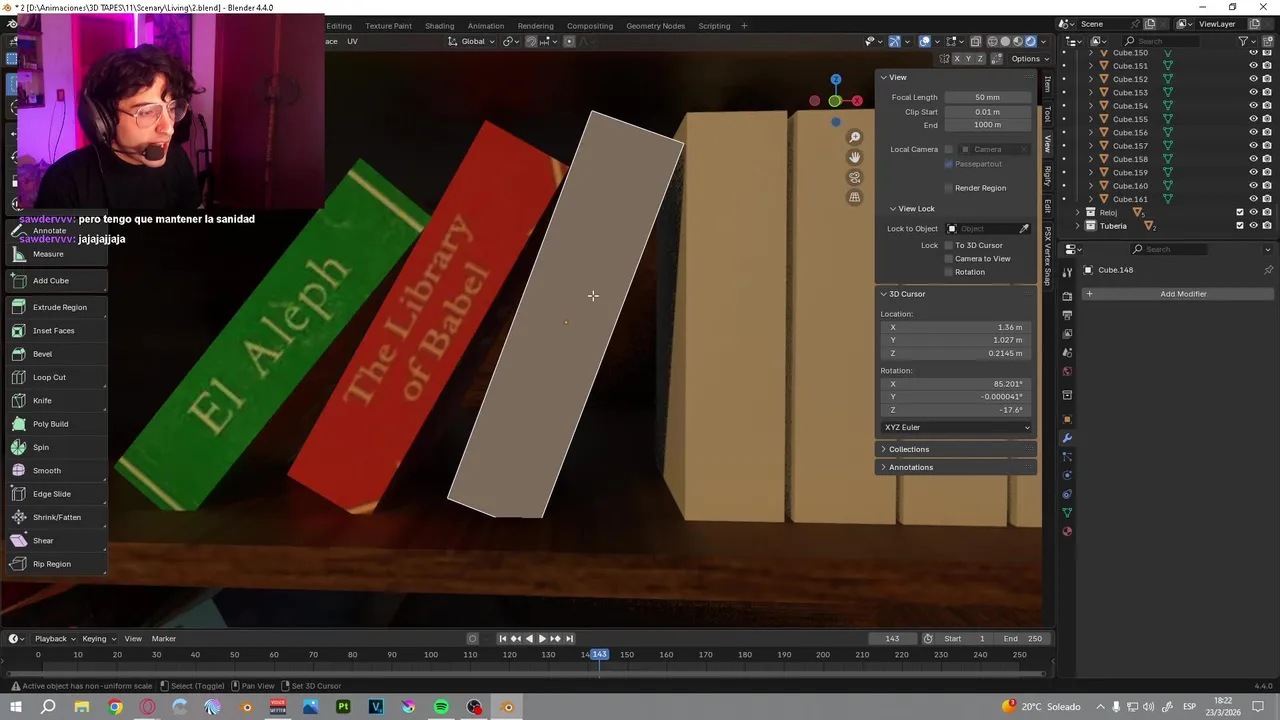Toggle visibility eye of Reloj collection

(x=1253, y=212)
